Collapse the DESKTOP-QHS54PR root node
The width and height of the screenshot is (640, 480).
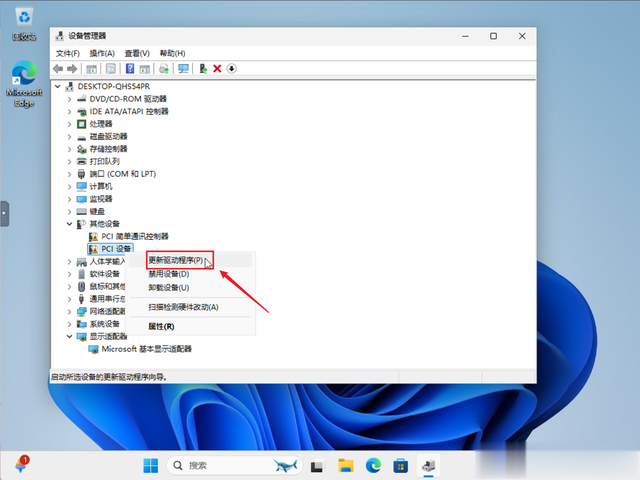coord(58,87)
